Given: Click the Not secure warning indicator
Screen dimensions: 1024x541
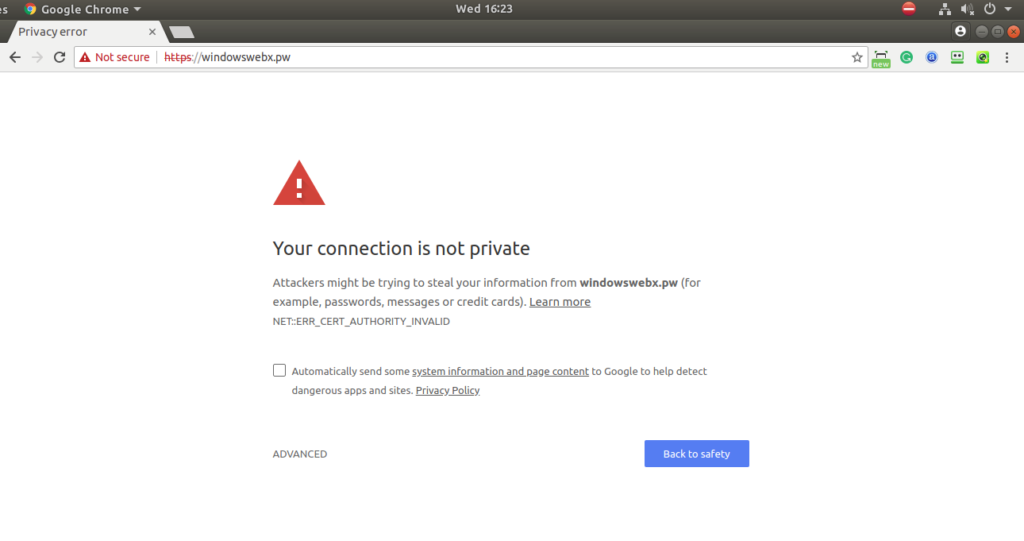Looking at the screenshot, I should [115, 58].
